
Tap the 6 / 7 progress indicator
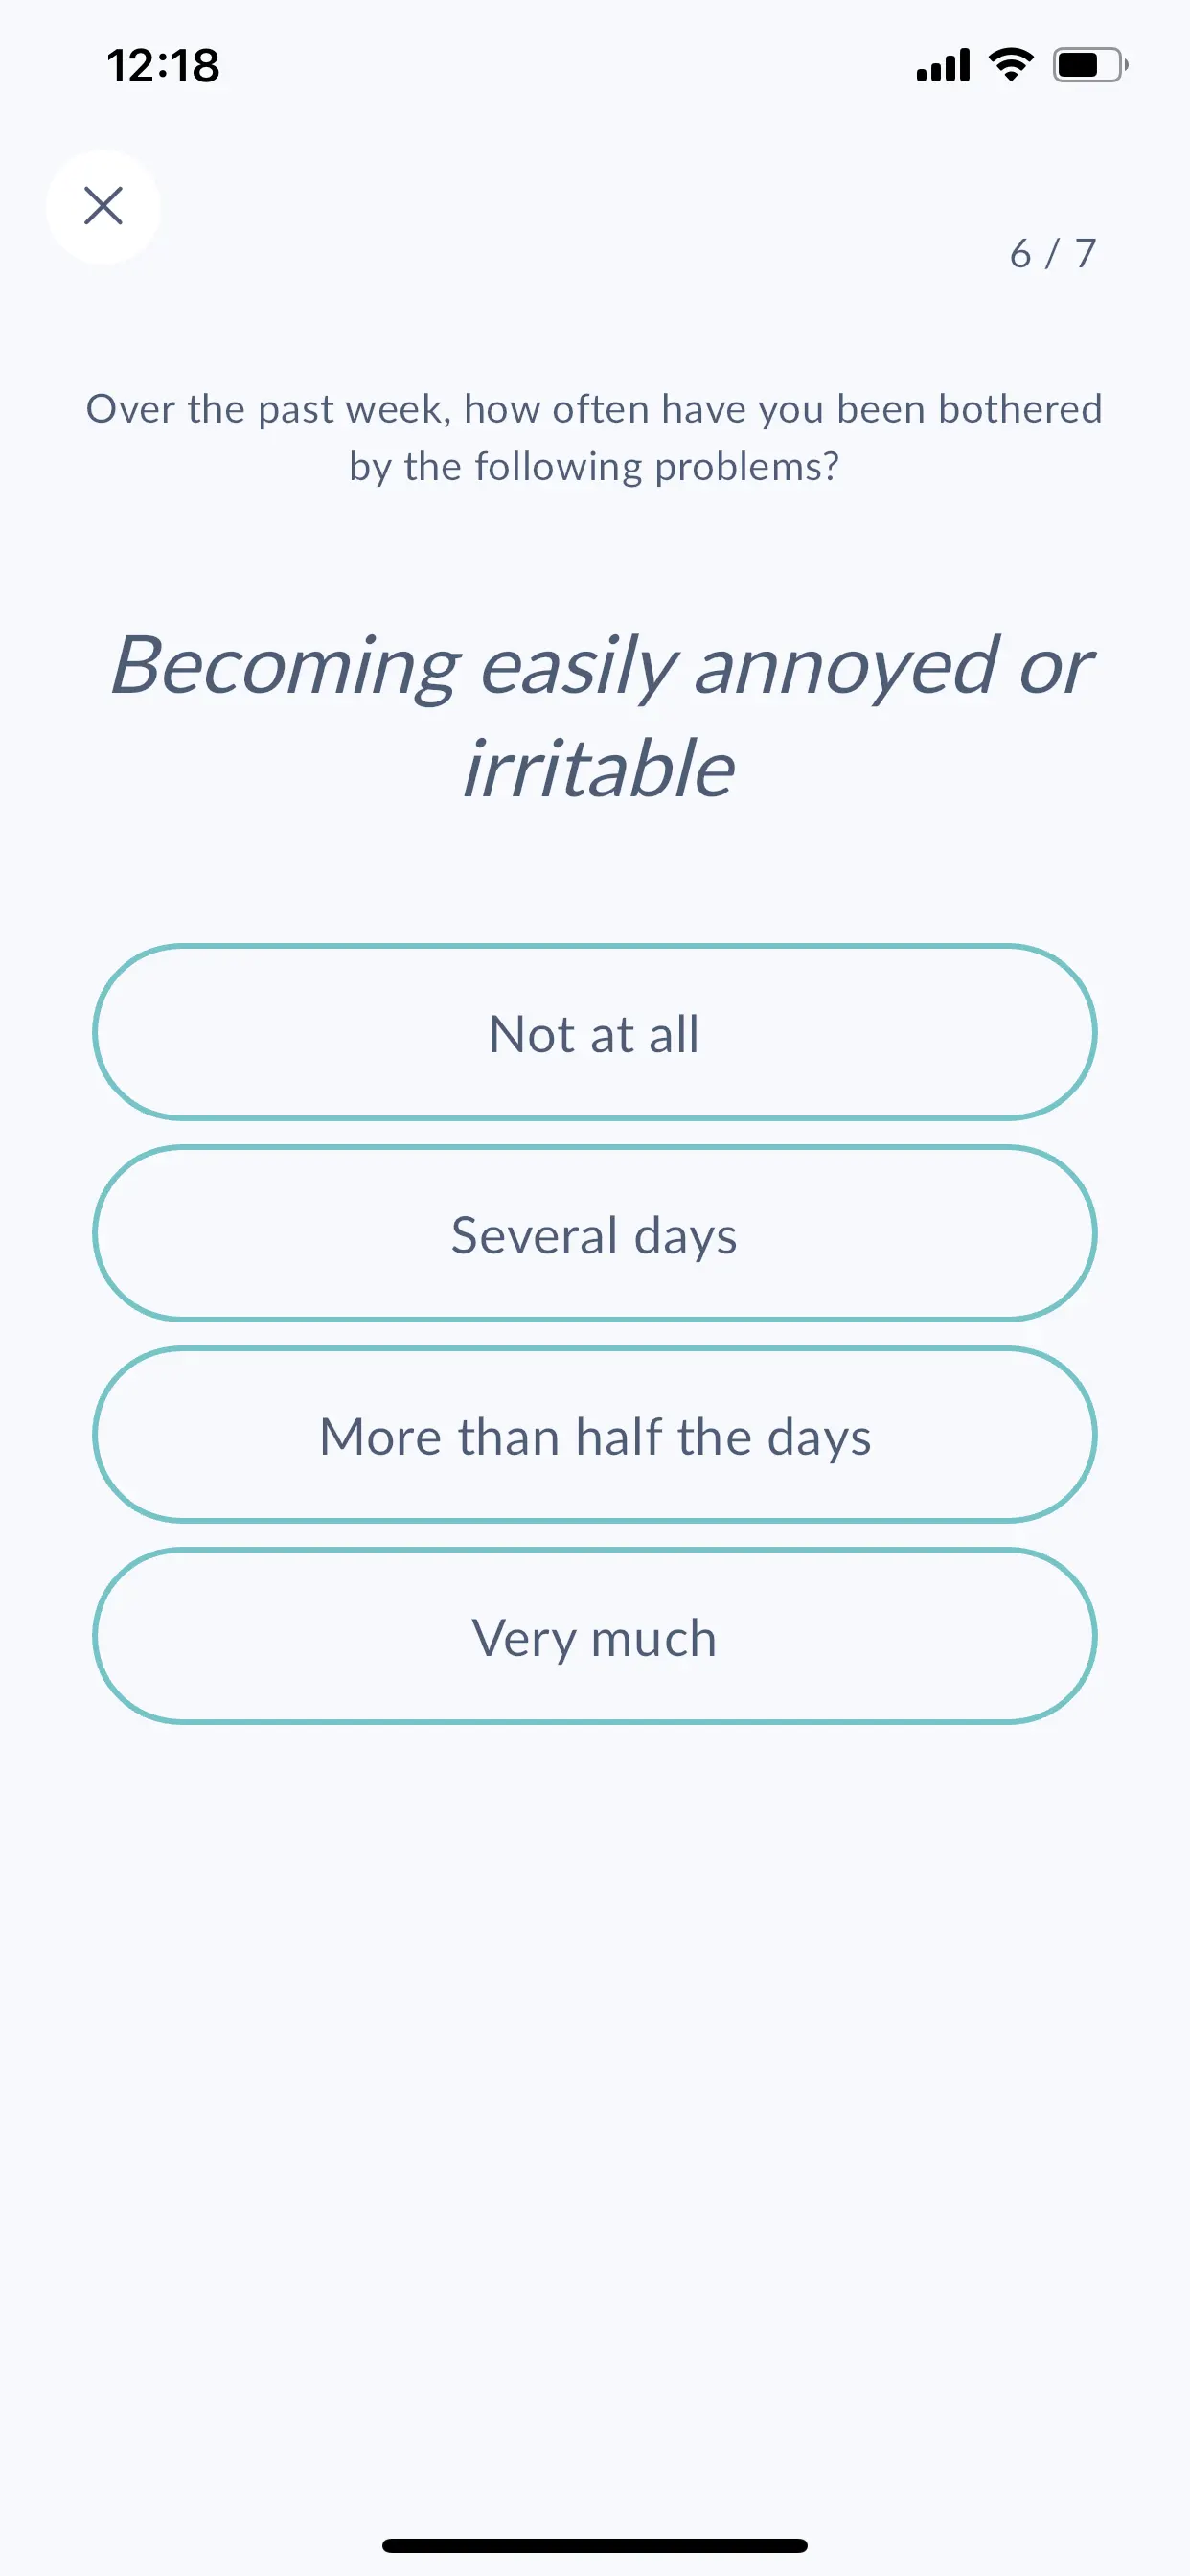1053,253
